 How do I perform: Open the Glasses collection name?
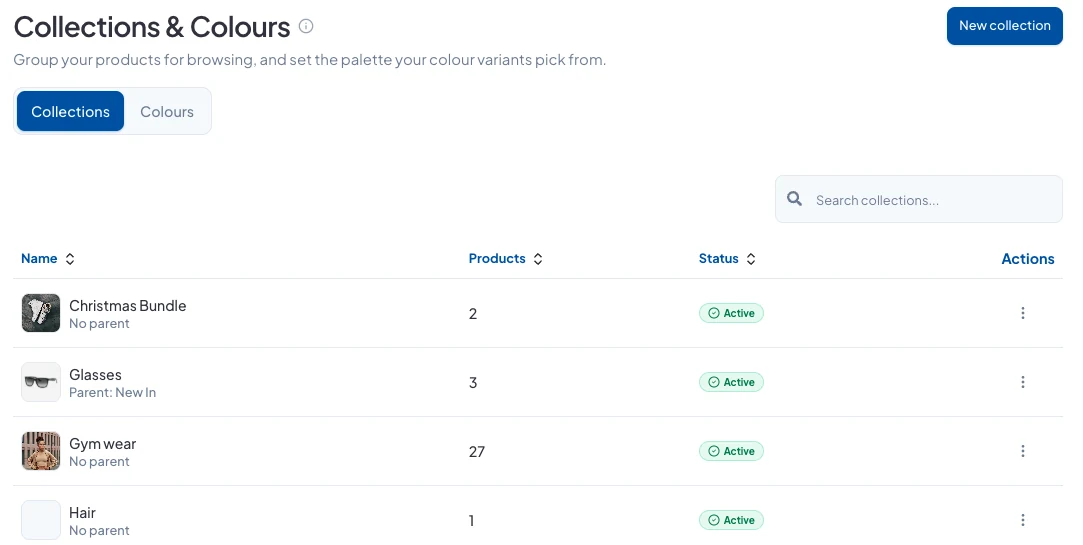coord(95,374)
